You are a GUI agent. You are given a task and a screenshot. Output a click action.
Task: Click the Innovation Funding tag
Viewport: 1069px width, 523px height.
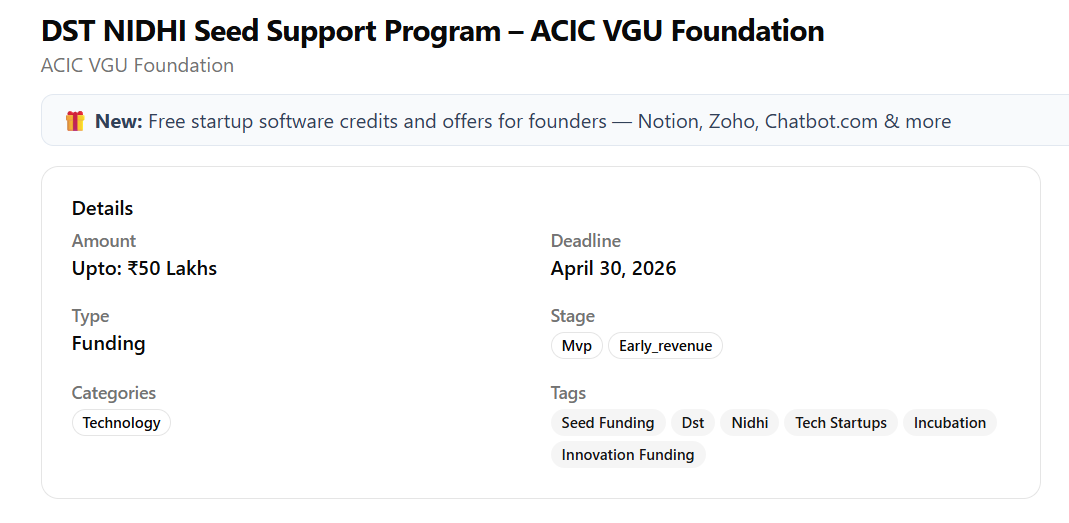pos(627,455)
